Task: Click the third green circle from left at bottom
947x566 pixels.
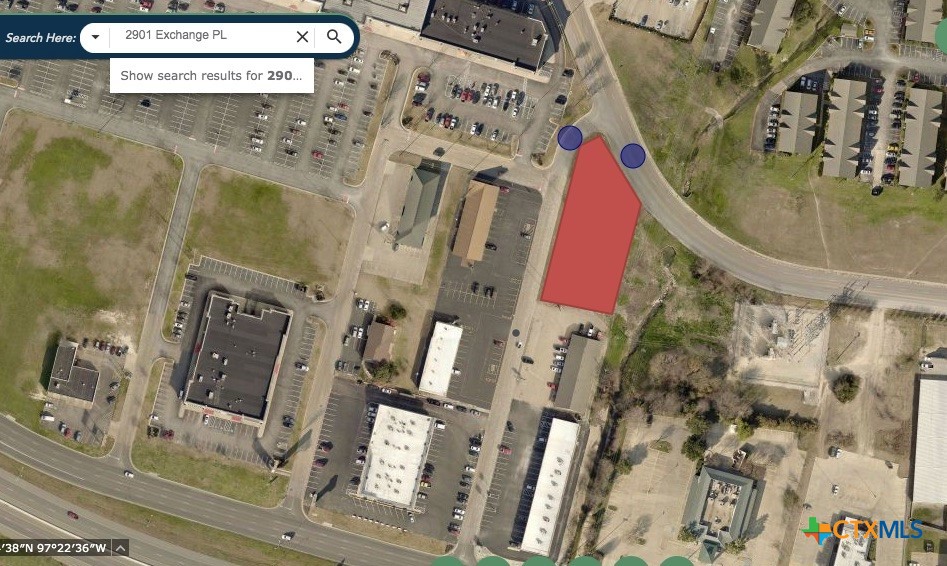Action: coord(538,562)
